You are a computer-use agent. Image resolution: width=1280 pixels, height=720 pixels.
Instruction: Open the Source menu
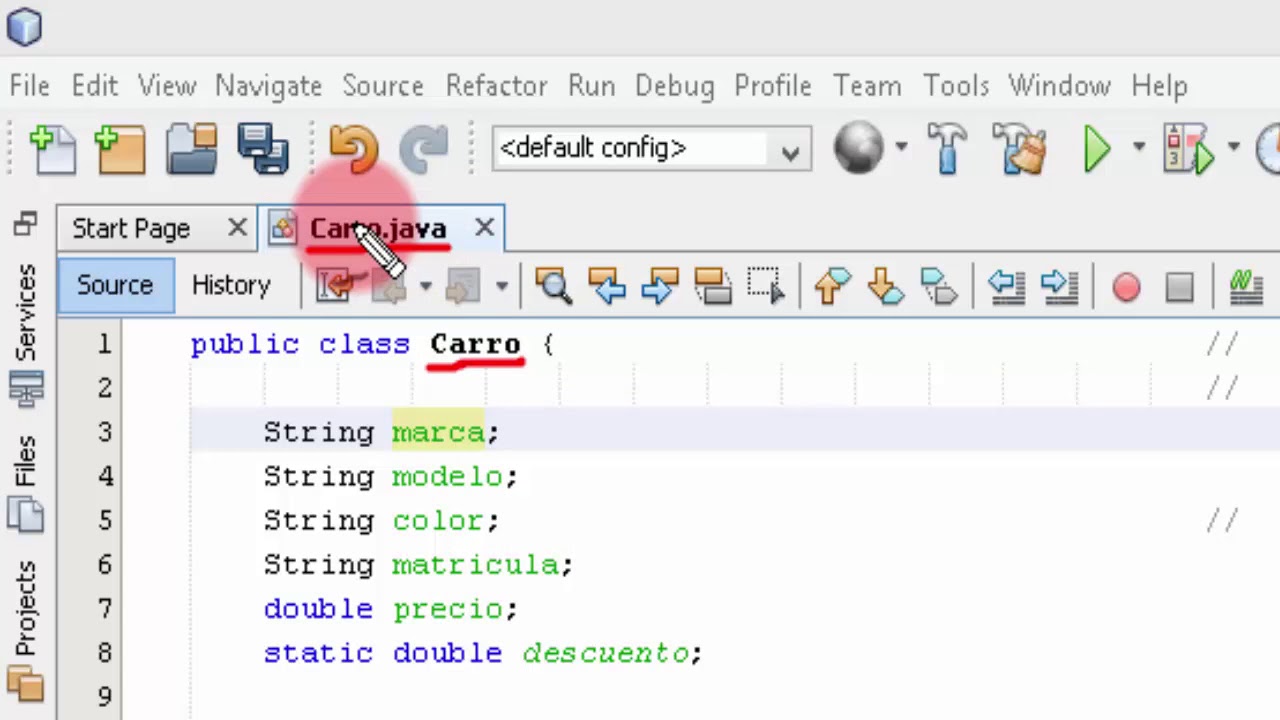pyautogui.click(x=383, y=86)
